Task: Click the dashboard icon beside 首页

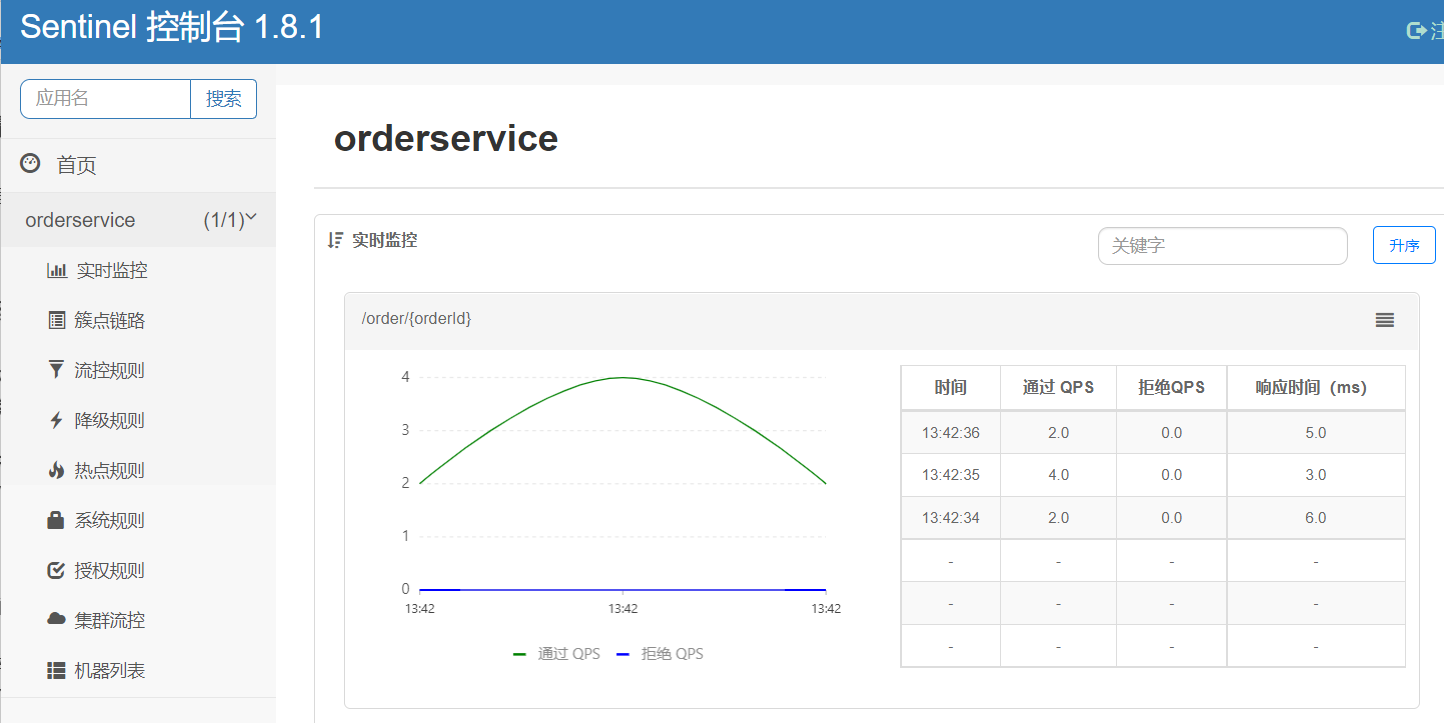Action: pyautogui.click(x=30, y=165)
